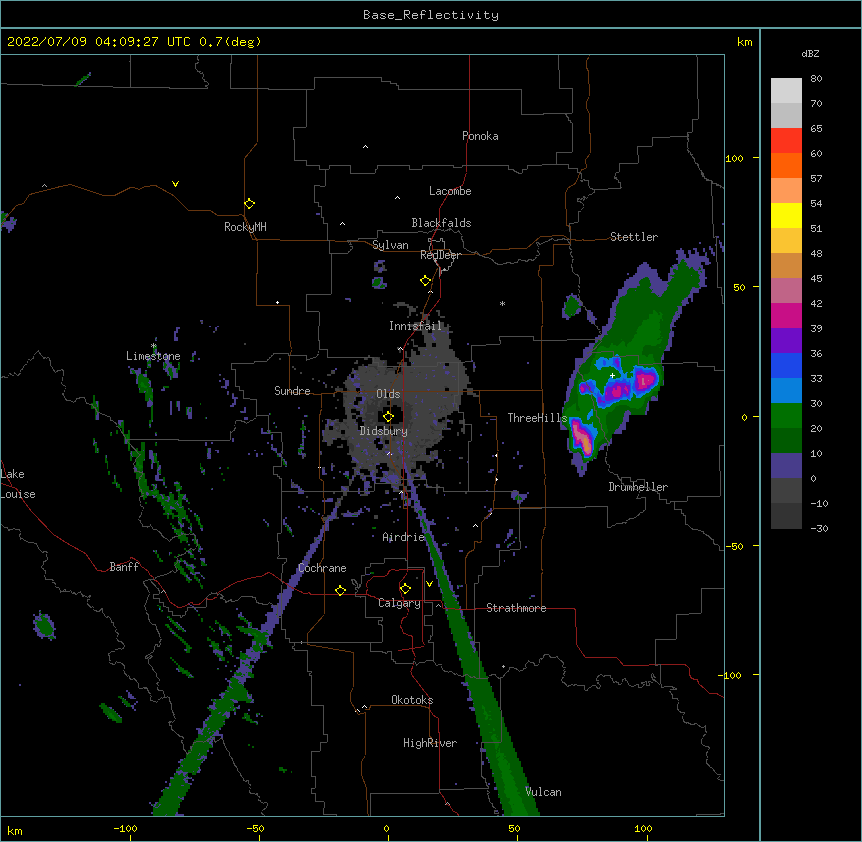Viewport: 862px width, 842px height.
Task: Click the green 30 dBZ legend color
Action: pyautogui.click(x=786, y=416)
